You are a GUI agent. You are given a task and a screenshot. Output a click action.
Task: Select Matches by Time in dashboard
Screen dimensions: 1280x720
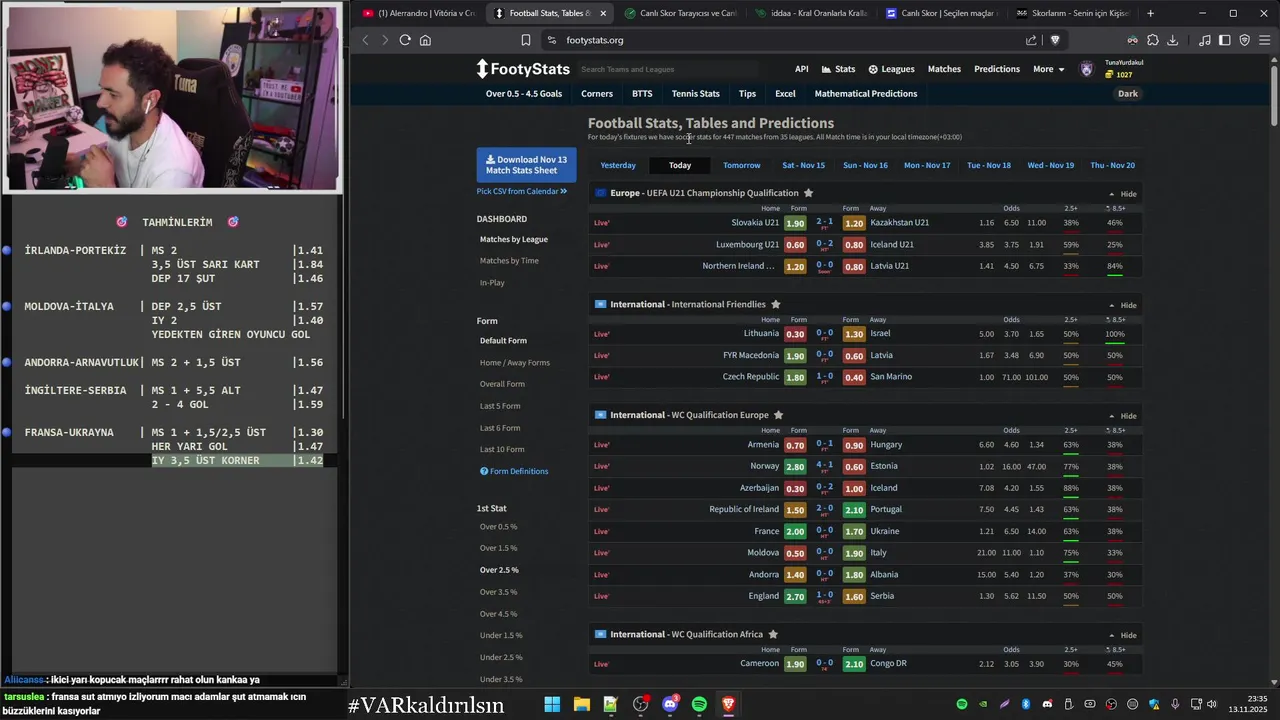click(x=509, y=261)
